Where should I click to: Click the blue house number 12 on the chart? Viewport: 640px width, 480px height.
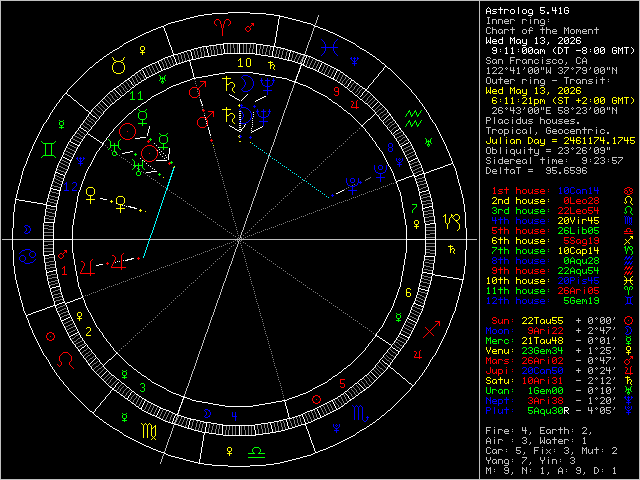click(70, 187)
